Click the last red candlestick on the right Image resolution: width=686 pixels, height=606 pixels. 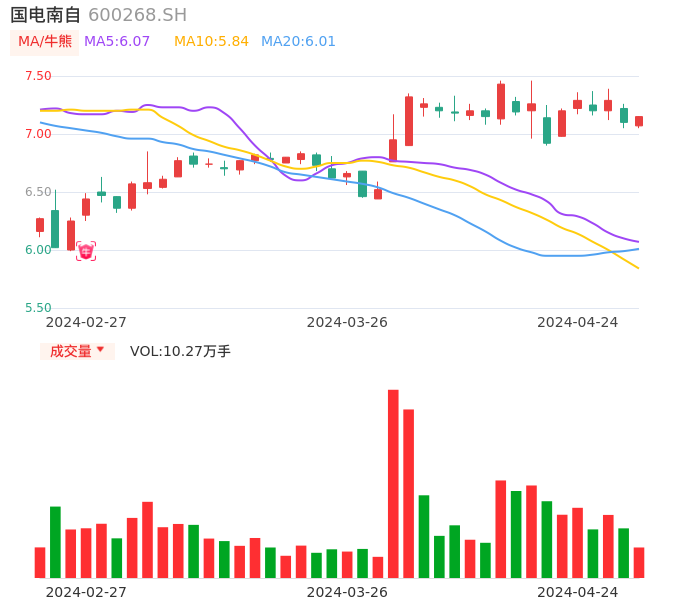(639, 121)
